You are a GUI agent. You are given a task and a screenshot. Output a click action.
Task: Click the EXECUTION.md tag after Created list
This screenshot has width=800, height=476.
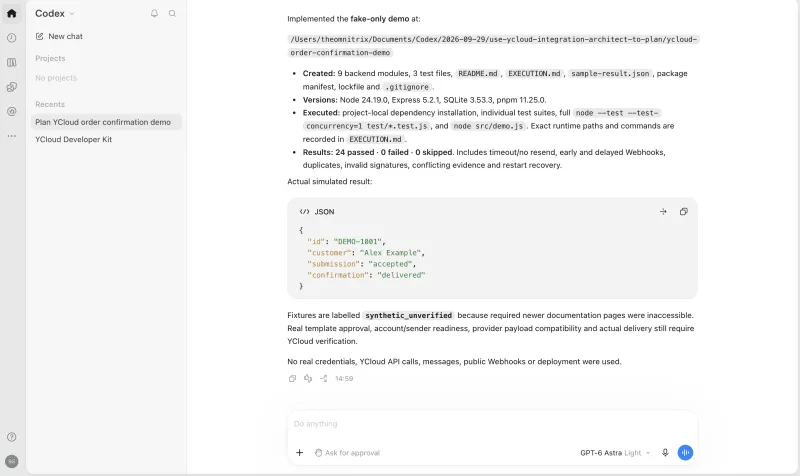(534, 73)
